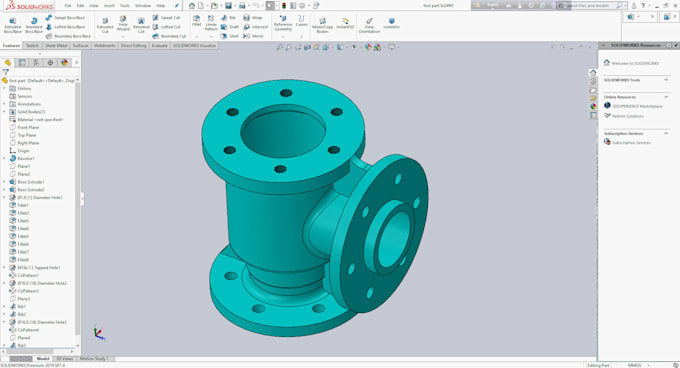The width and height of the screenshot is (680, 368).
Task: Click the Rebuild traffic light icon
Action: point(284,6)
